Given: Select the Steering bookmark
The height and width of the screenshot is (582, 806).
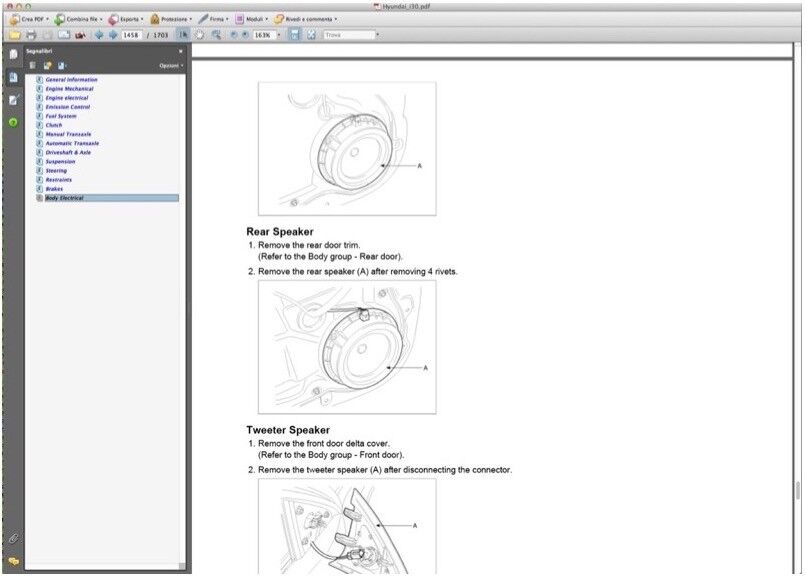Looking at the screenshot, I should point(56,171).
